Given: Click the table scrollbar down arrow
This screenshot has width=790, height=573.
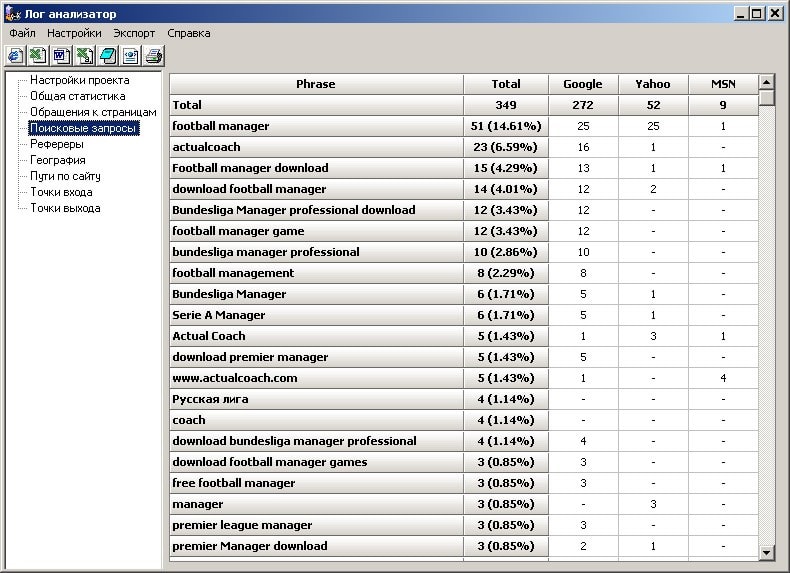Looking at the screenshot, I should [x=767, y=552].
